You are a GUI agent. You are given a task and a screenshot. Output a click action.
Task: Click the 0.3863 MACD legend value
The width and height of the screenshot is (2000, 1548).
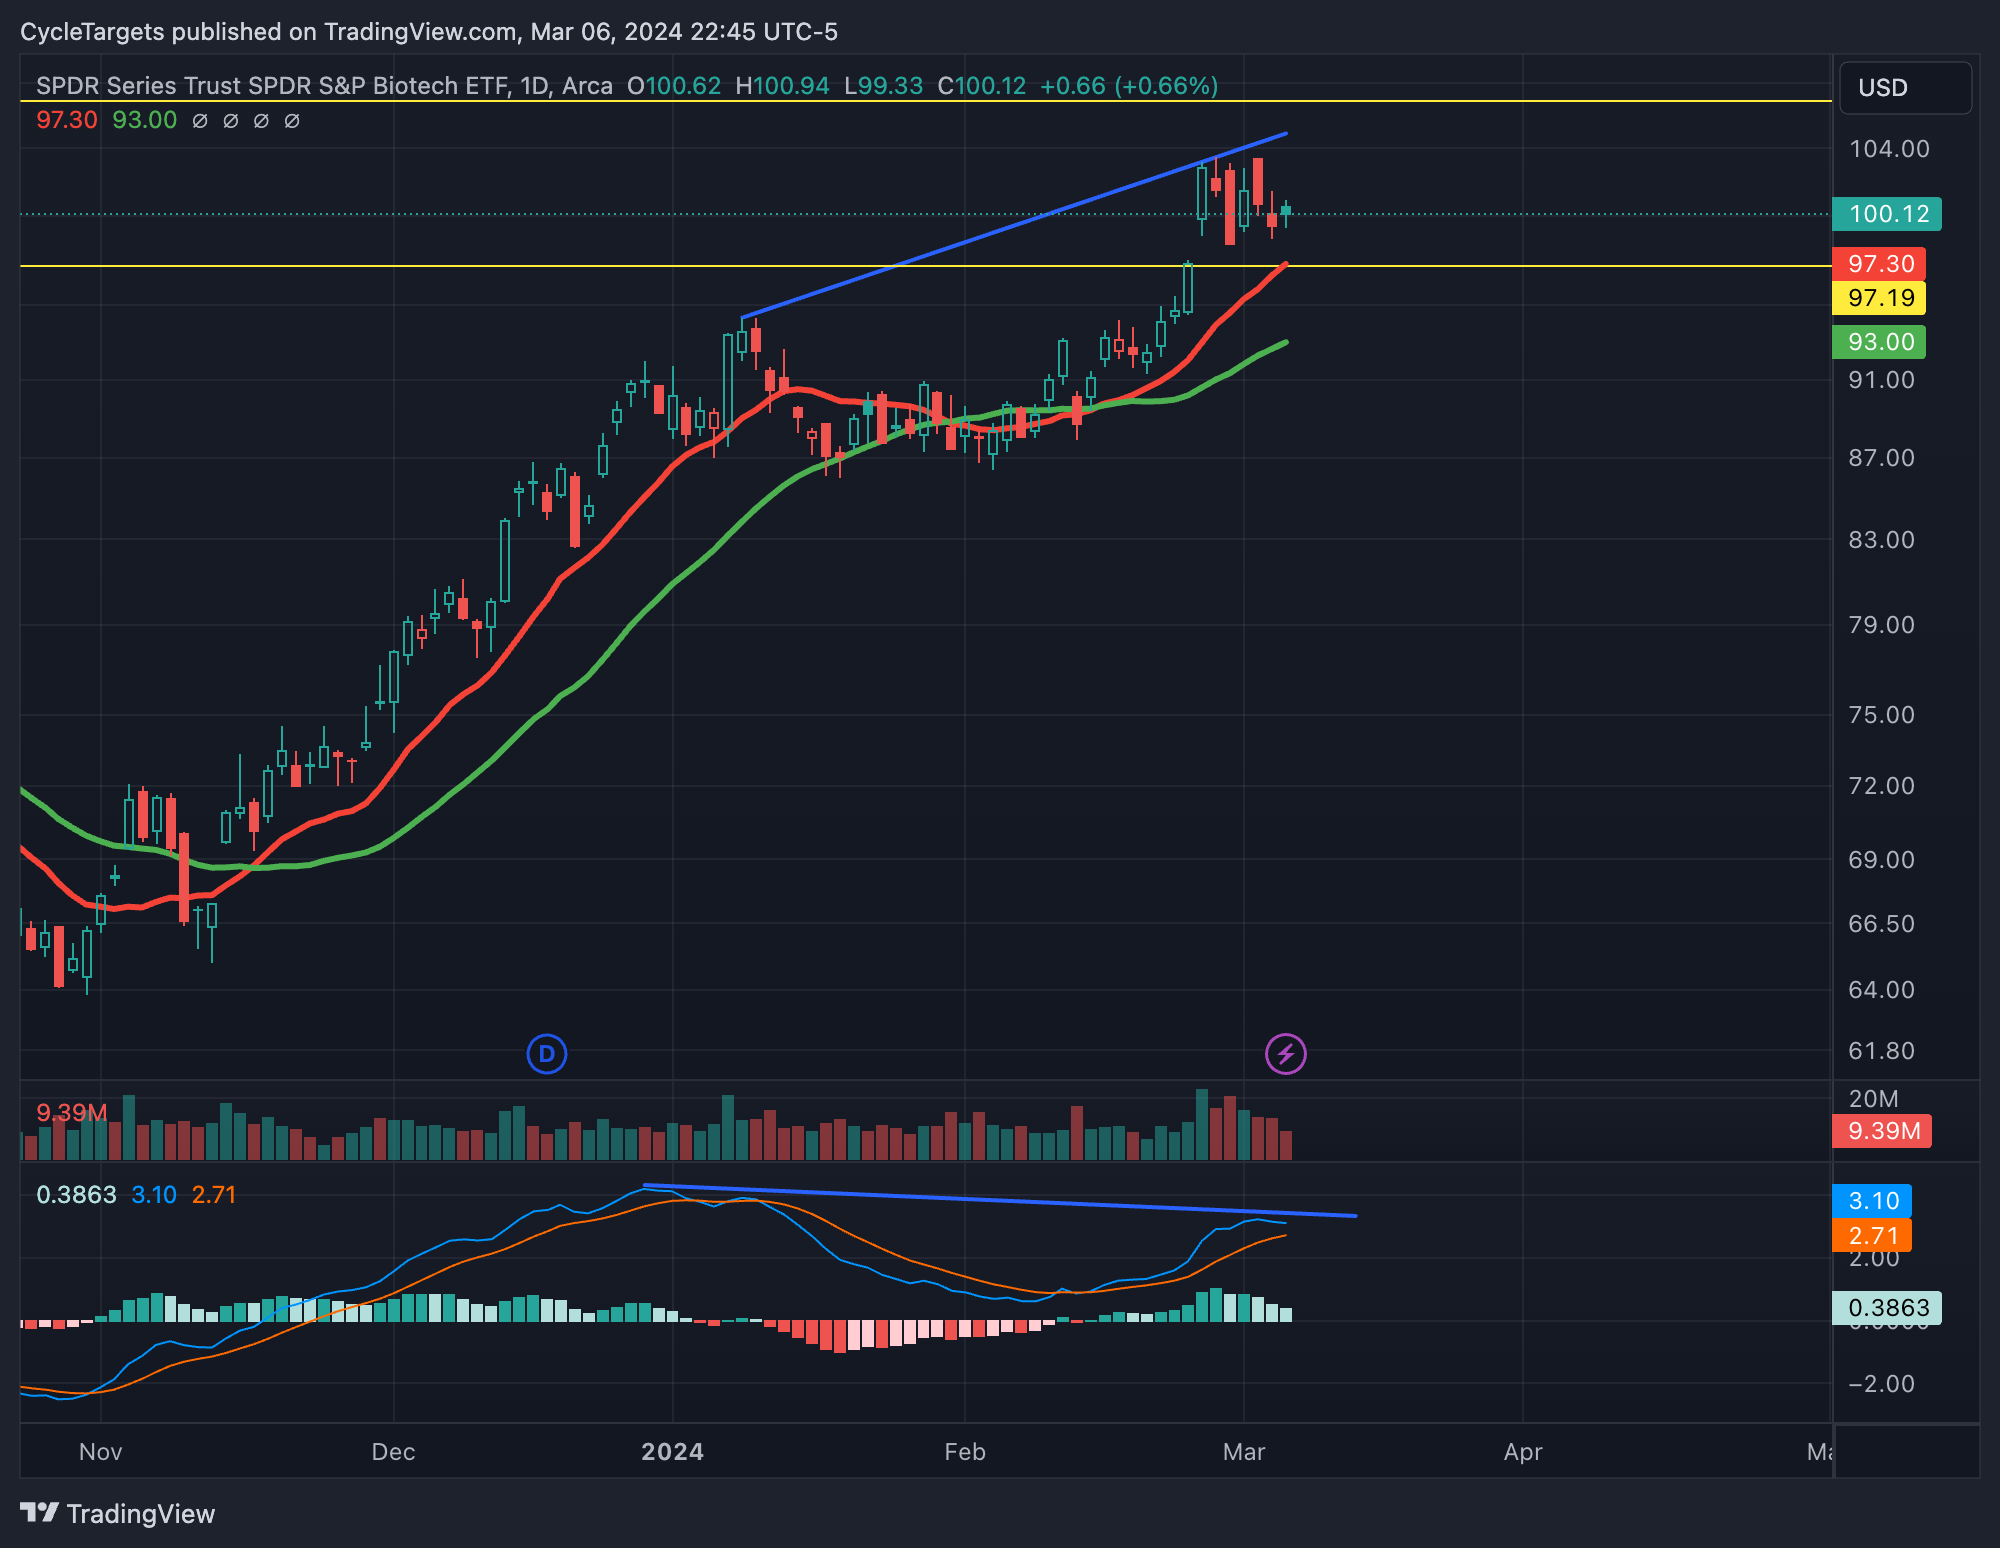coord(76,1195)
